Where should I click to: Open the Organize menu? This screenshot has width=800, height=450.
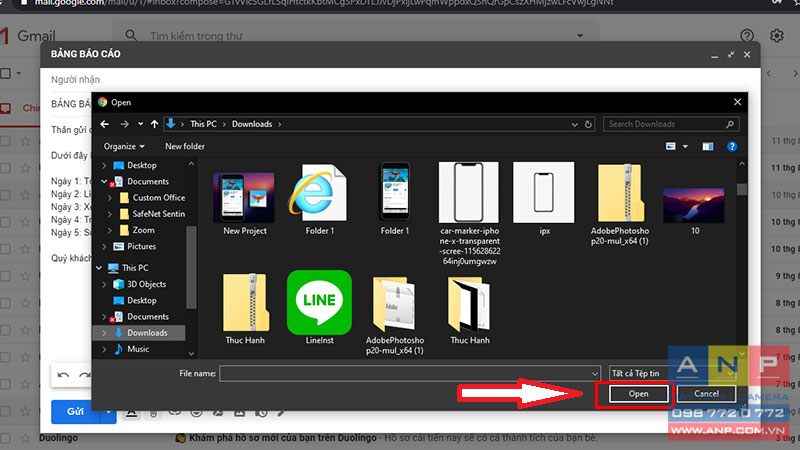point(124,146)
